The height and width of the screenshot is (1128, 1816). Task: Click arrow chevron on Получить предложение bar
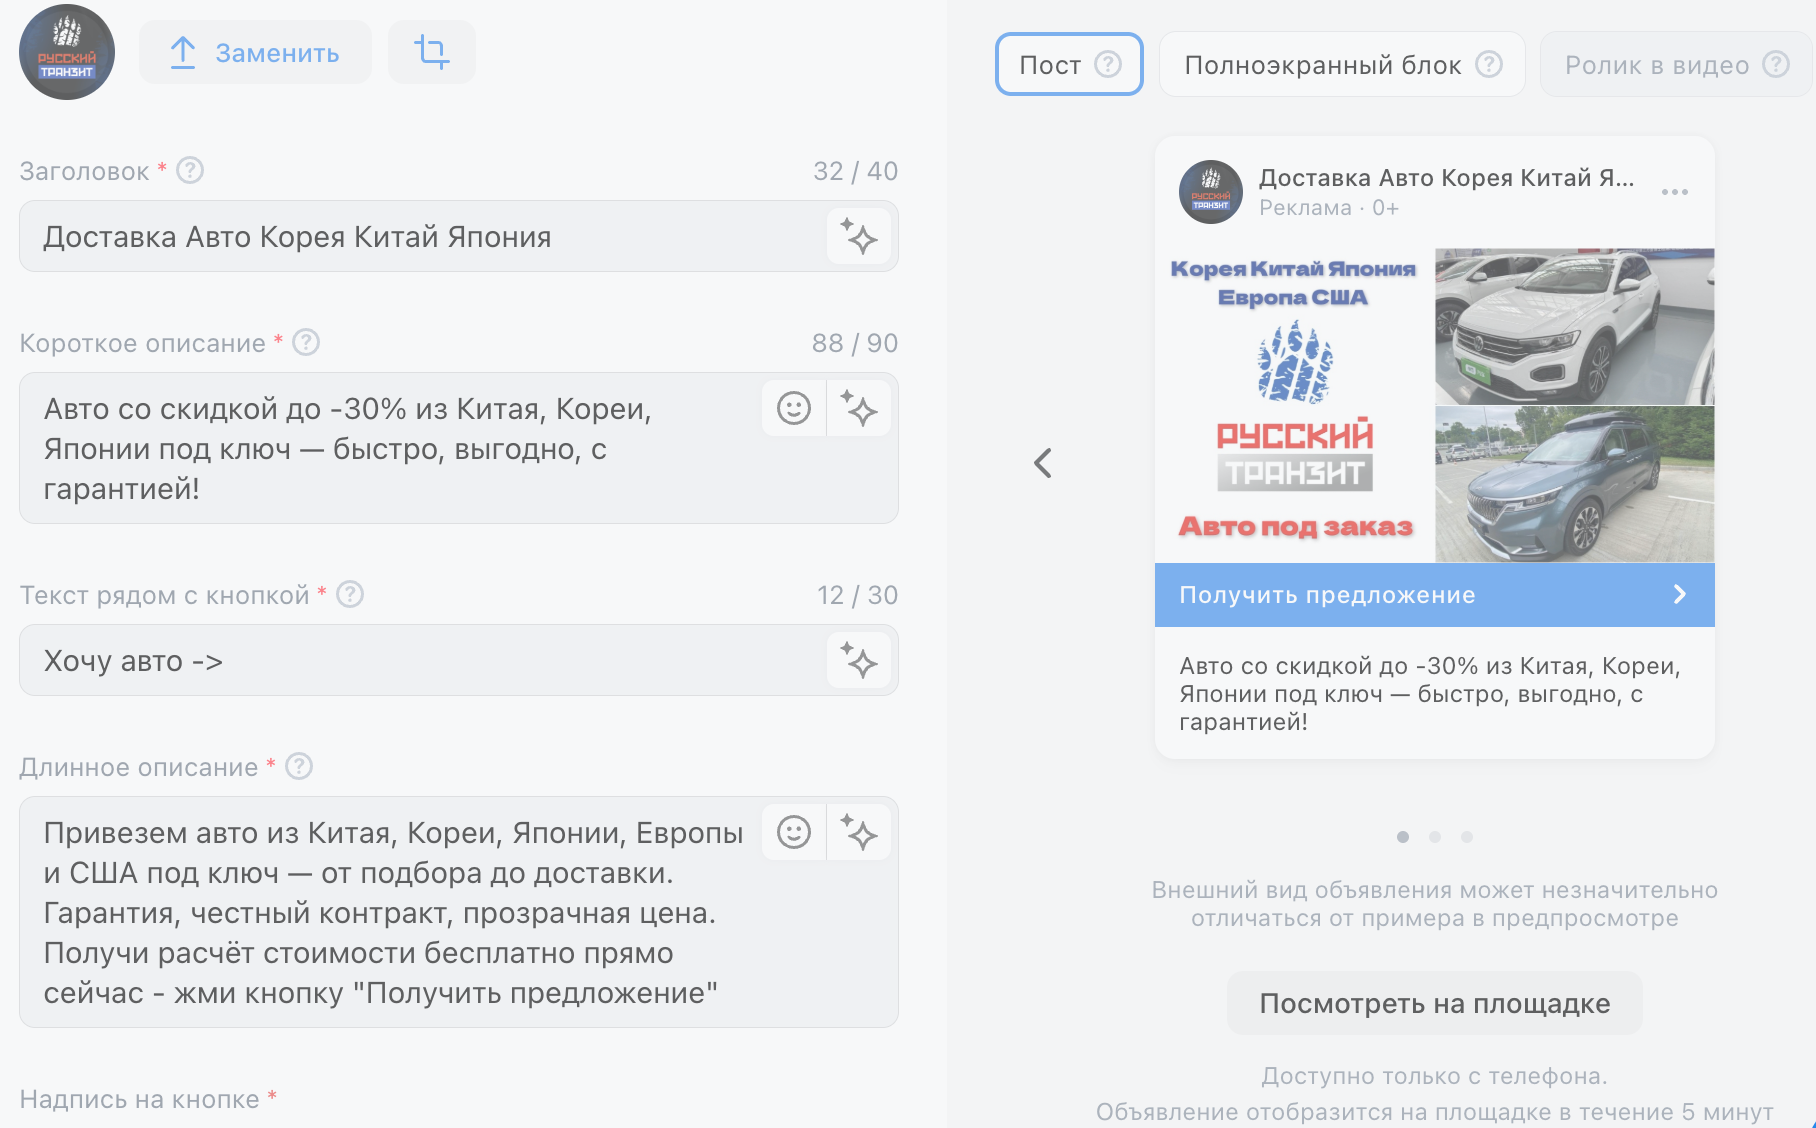[x=1680, y=595]
